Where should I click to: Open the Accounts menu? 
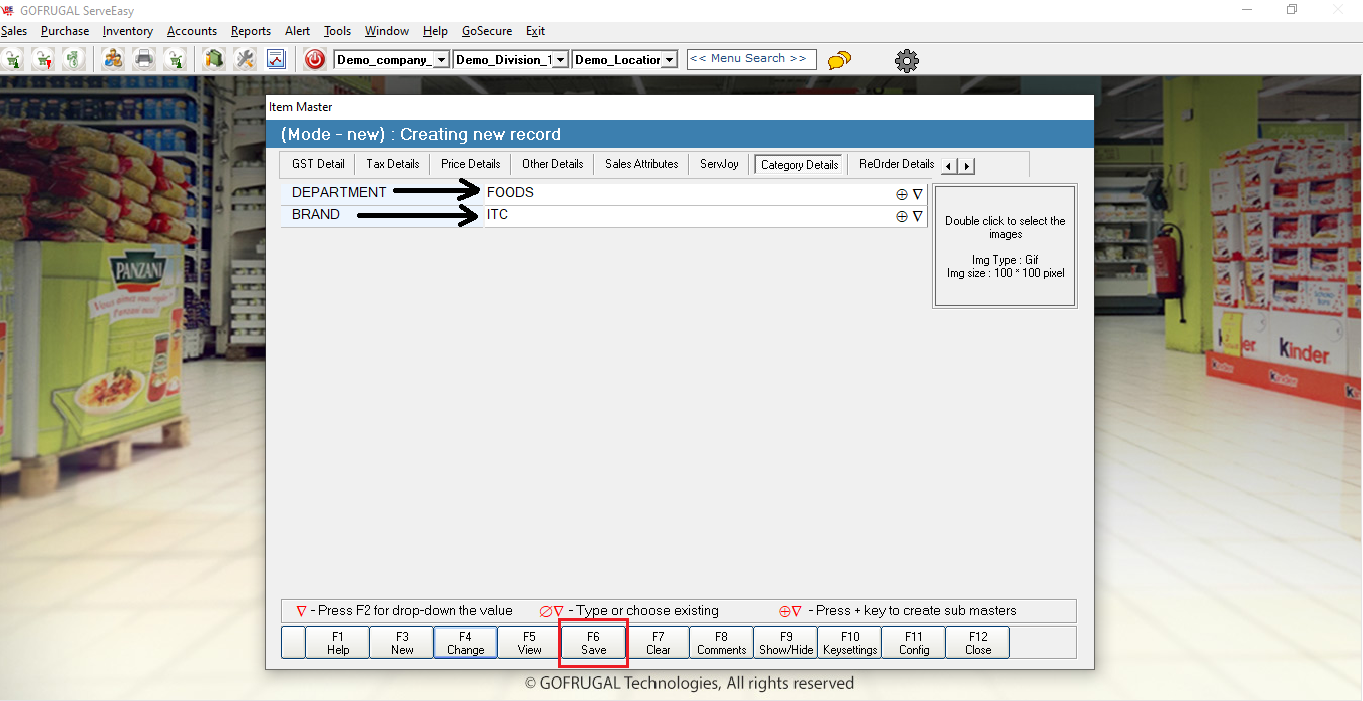pyautogui.click(x=192, y=31)
